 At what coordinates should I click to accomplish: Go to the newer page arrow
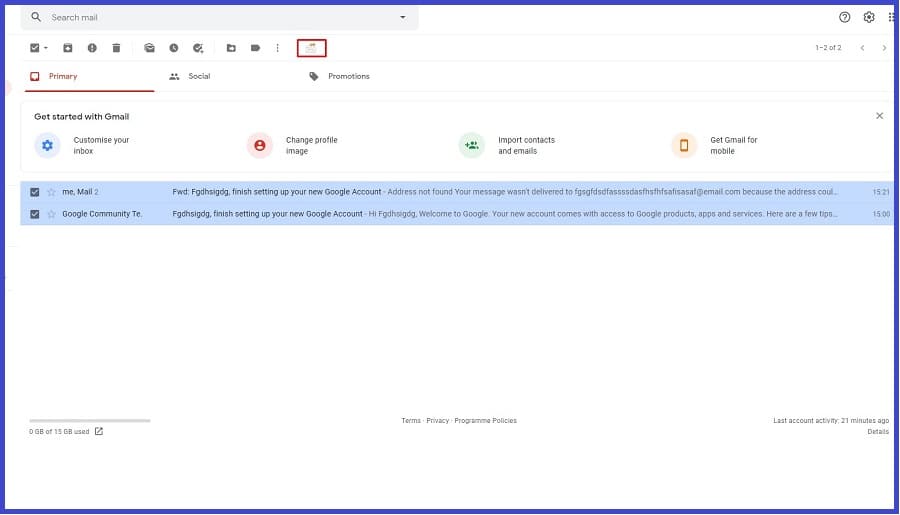pyautogui.click(x=862, y=48)
